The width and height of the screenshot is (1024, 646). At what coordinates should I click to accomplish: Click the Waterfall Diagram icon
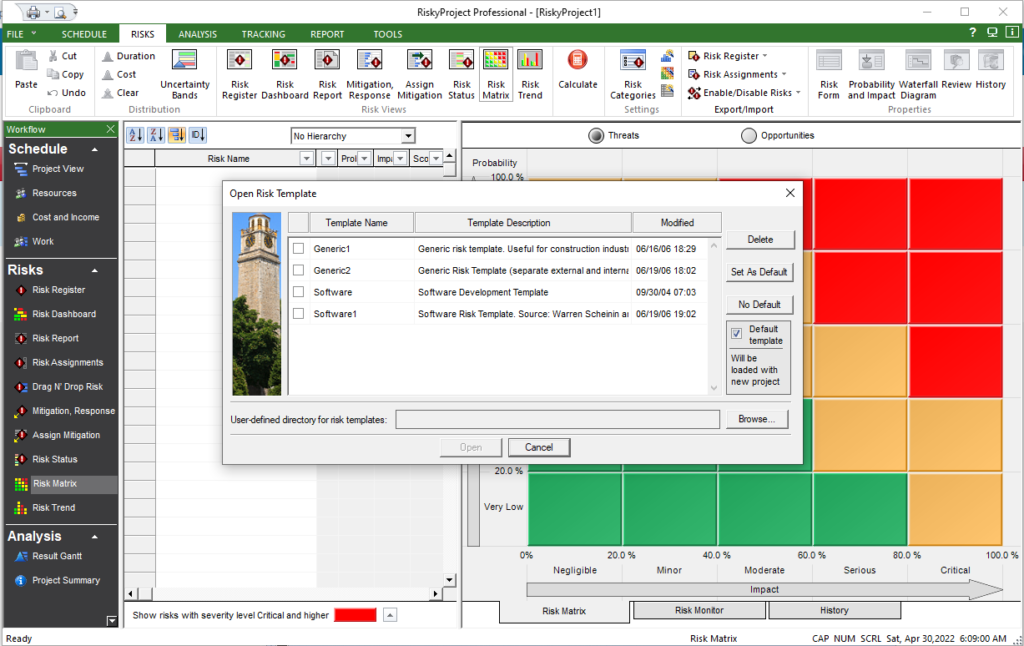click(x=917, y=72)
